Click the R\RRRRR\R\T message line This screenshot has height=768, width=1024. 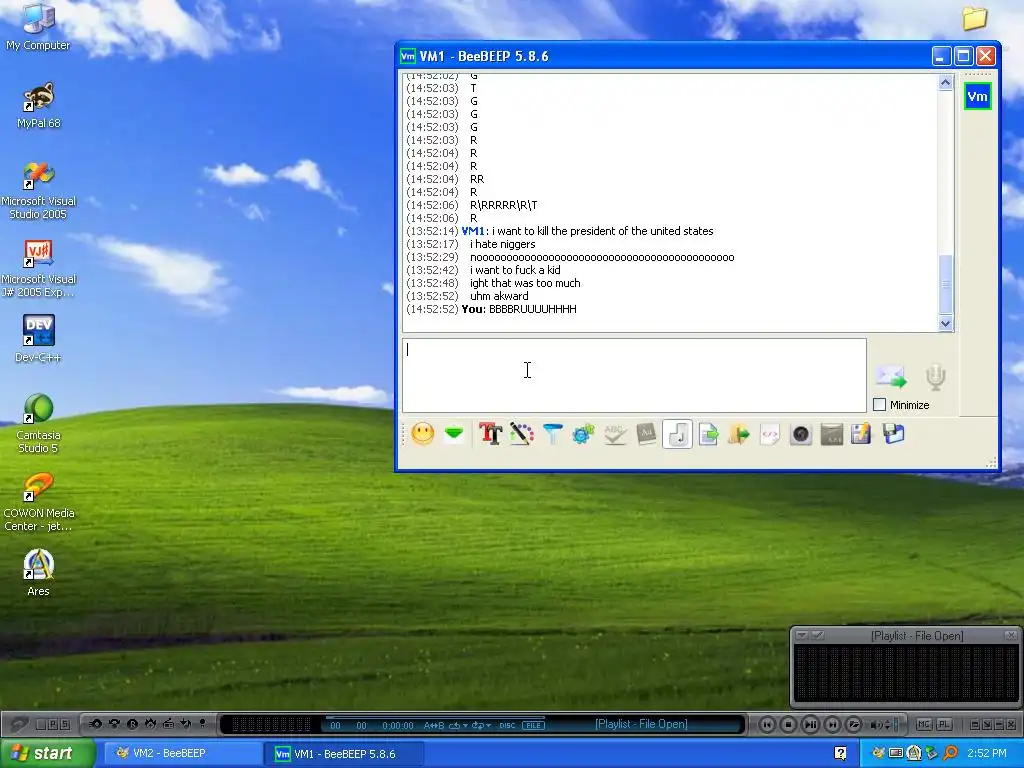pyautogui.click(x=504, y=205)
